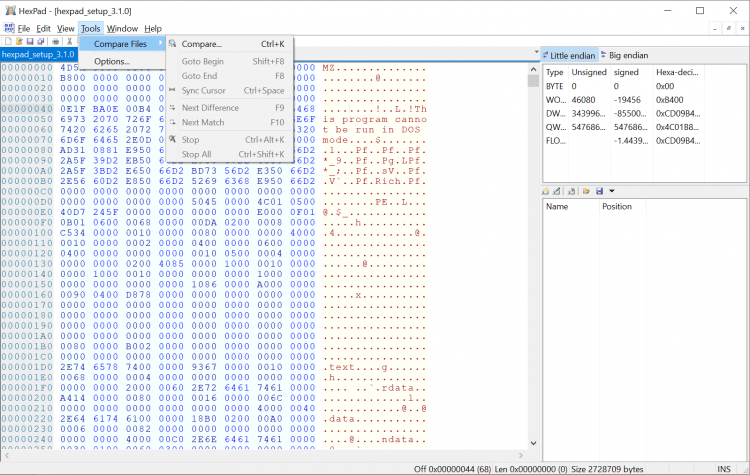Expand the bookmarks toolbar dropdown arrow
This screenshot has width=750, height=475.
pyautogui.click(x=611, y=191)
